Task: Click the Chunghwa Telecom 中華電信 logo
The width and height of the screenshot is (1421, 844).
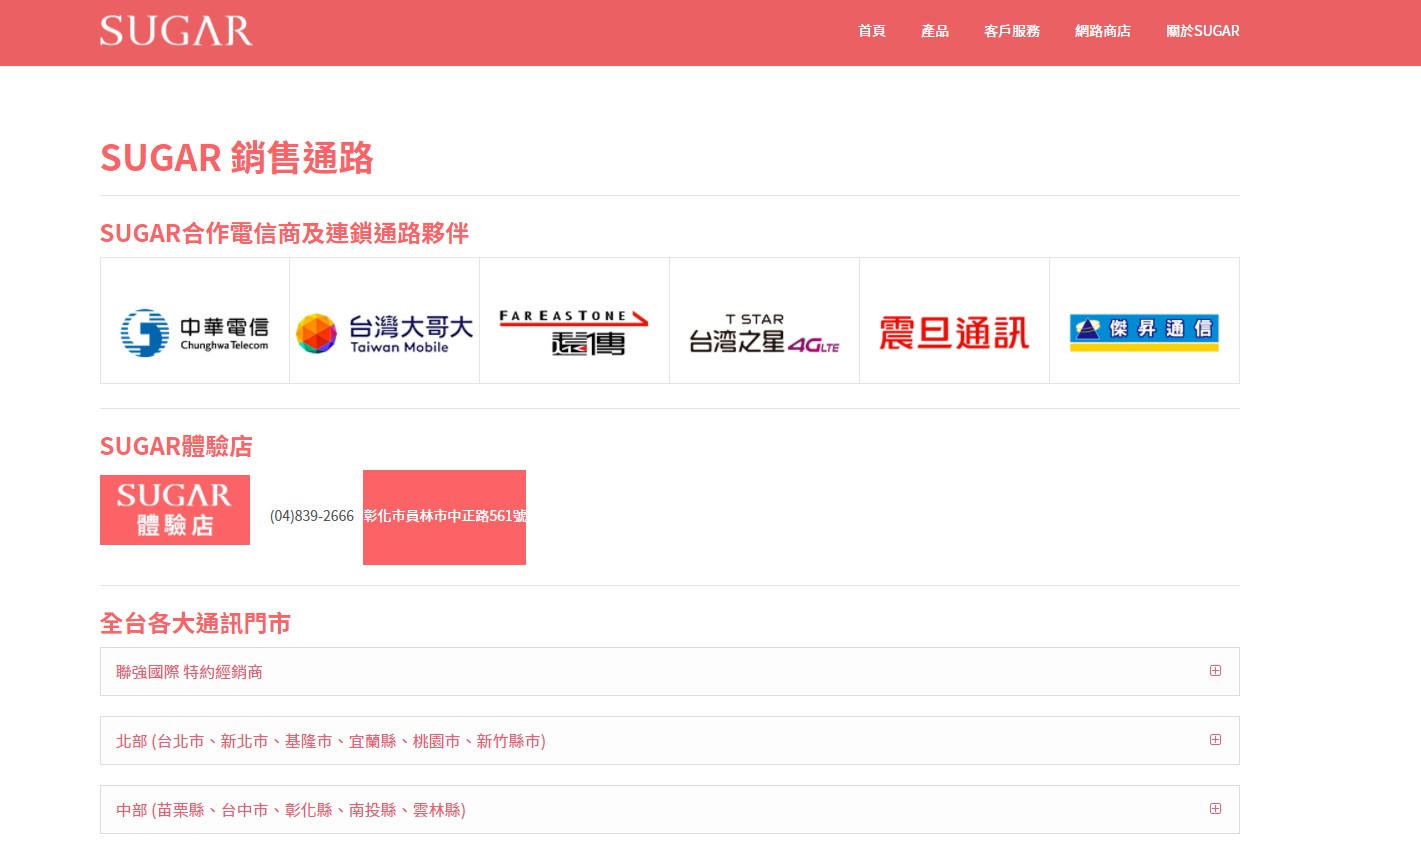Action: [195, 332]
